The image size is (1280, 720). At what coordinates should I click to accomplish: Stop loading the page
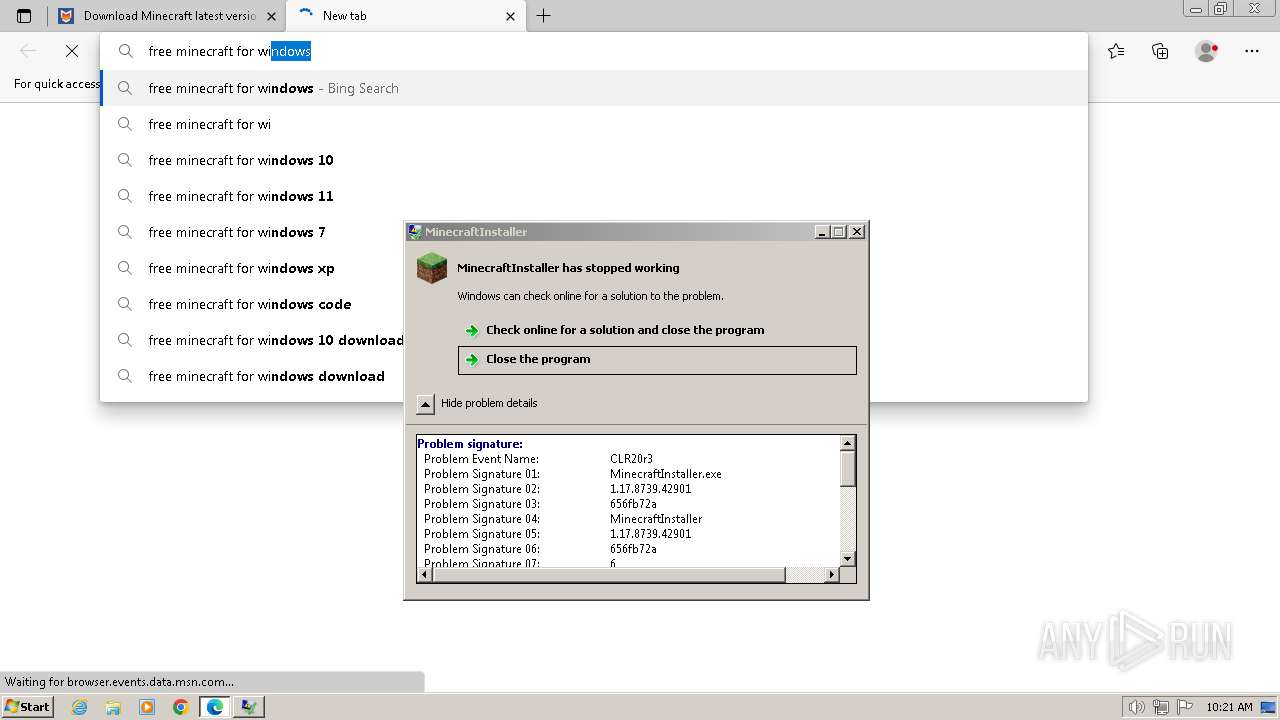click(x=72, y=51)
